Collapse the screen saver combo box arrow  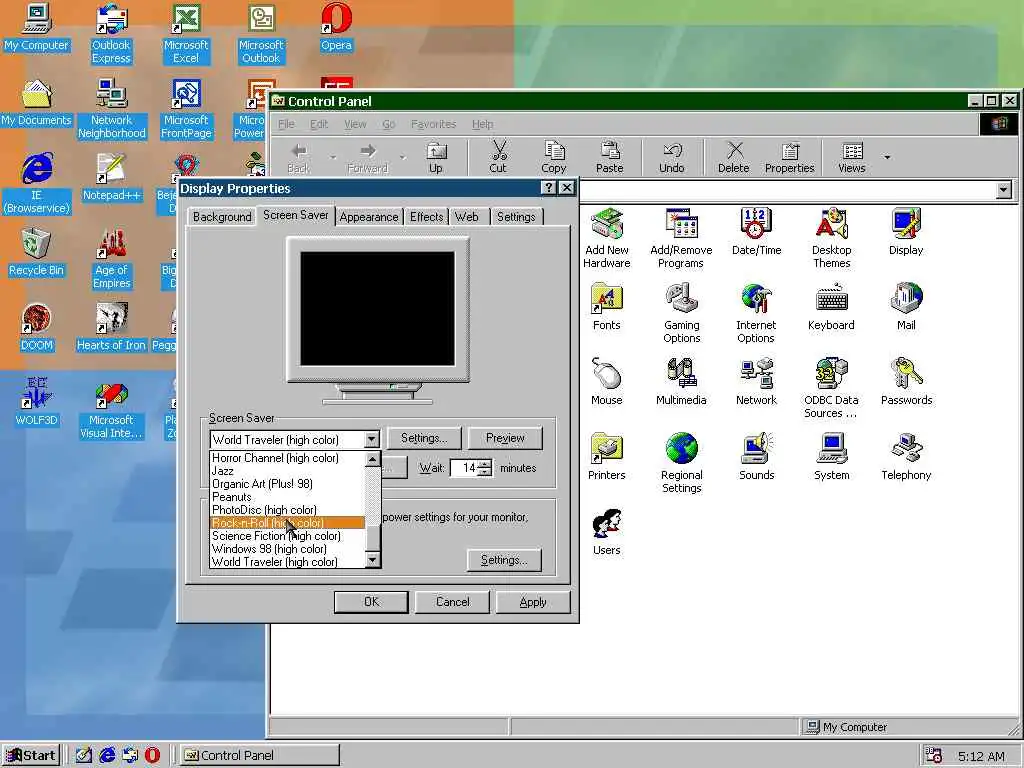371,440
